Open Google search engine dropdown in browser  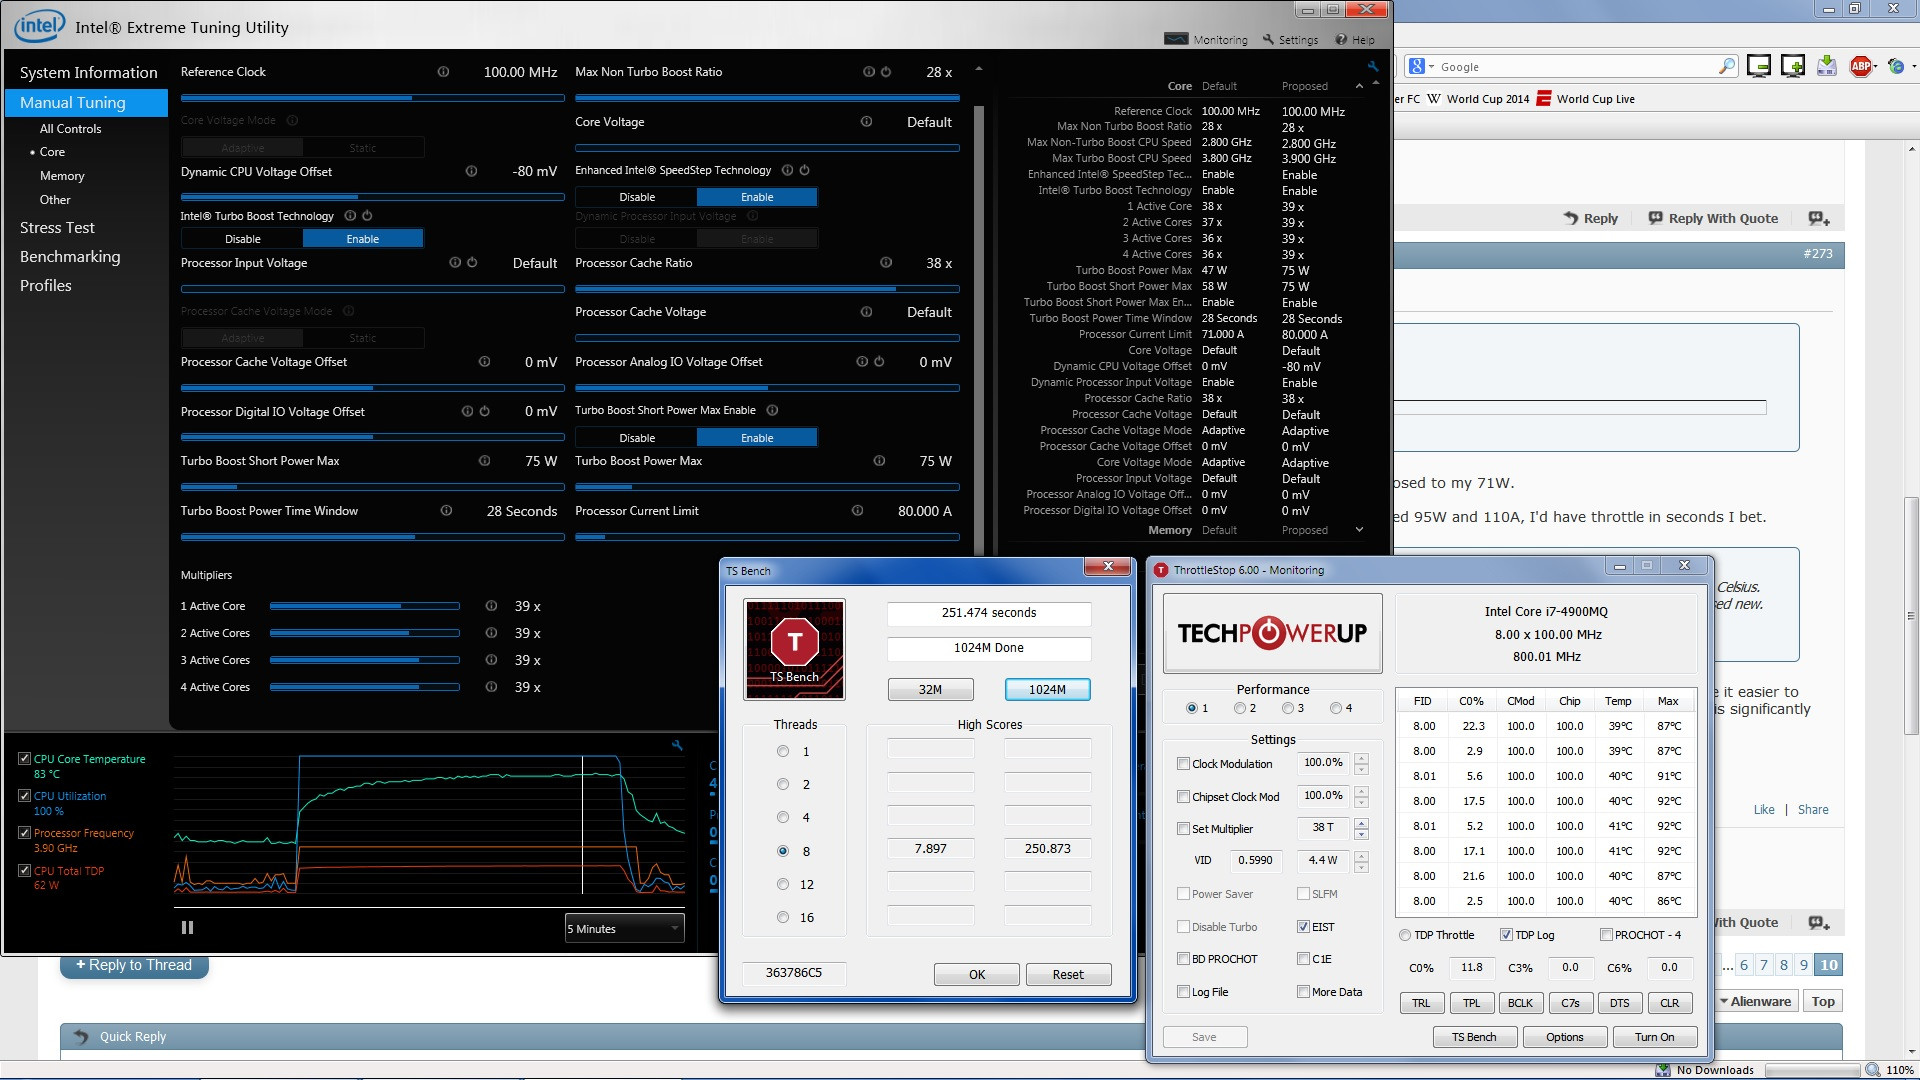[1419, 67]
